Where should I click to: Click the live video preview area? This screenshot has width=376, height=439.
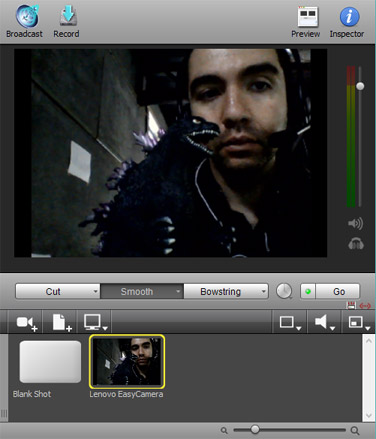pos(171,153)
